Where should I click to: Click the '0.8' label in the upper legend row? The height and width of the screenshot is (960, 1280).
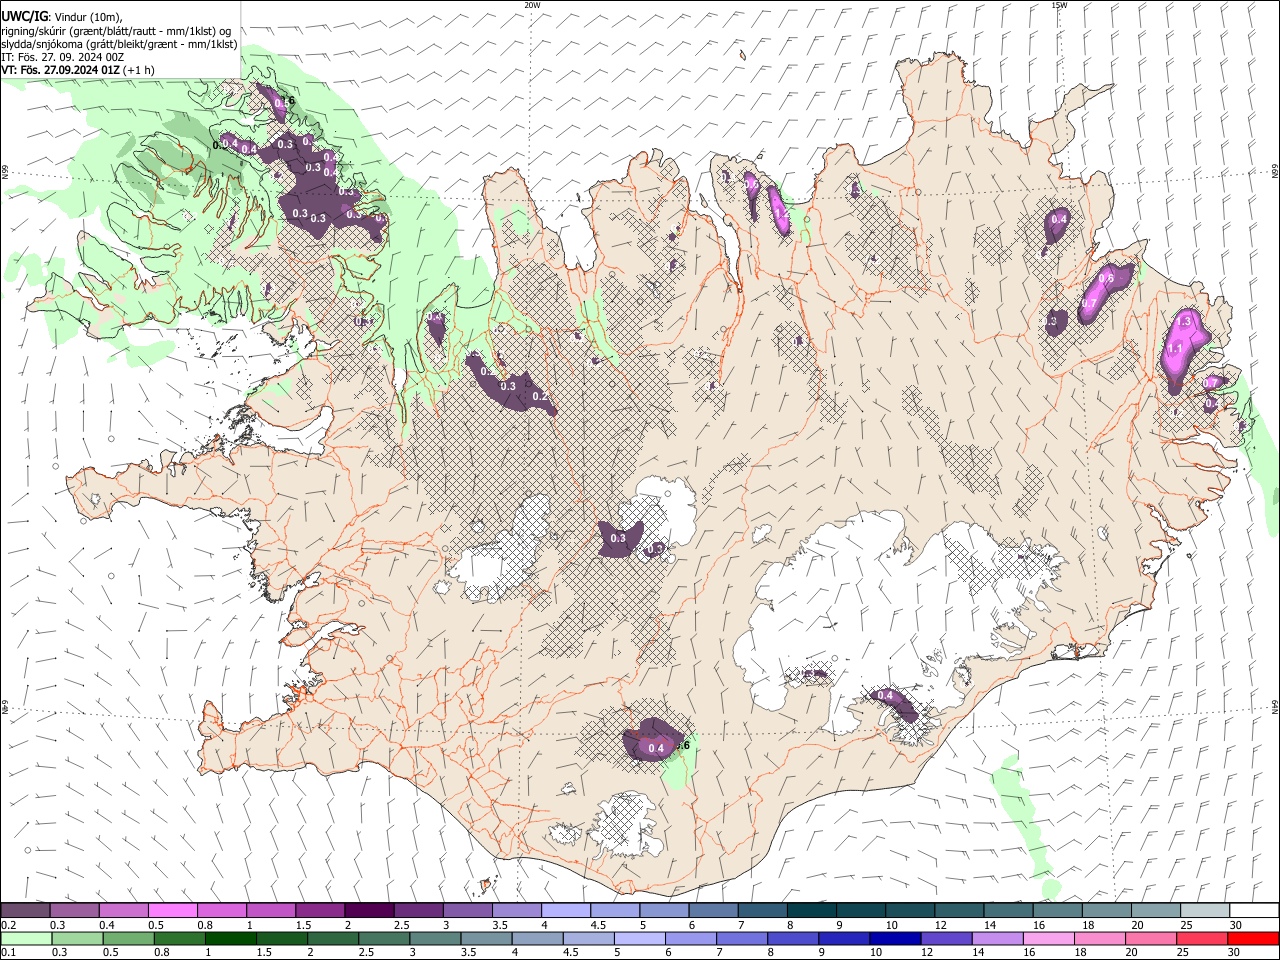[x=205, y=925]
